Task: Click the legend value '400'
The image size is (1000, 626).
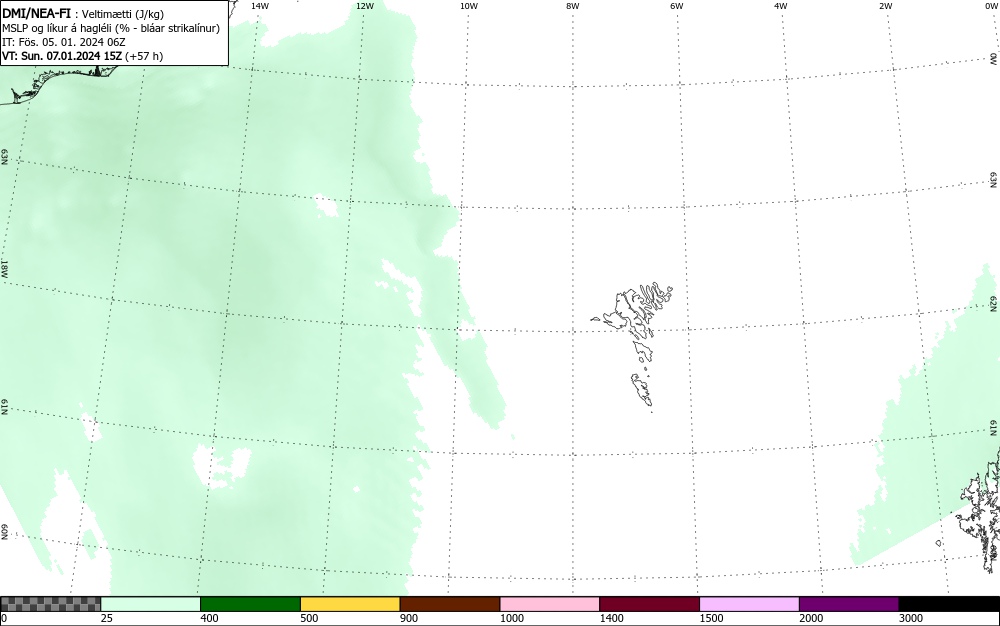Action: pos(209,618)
